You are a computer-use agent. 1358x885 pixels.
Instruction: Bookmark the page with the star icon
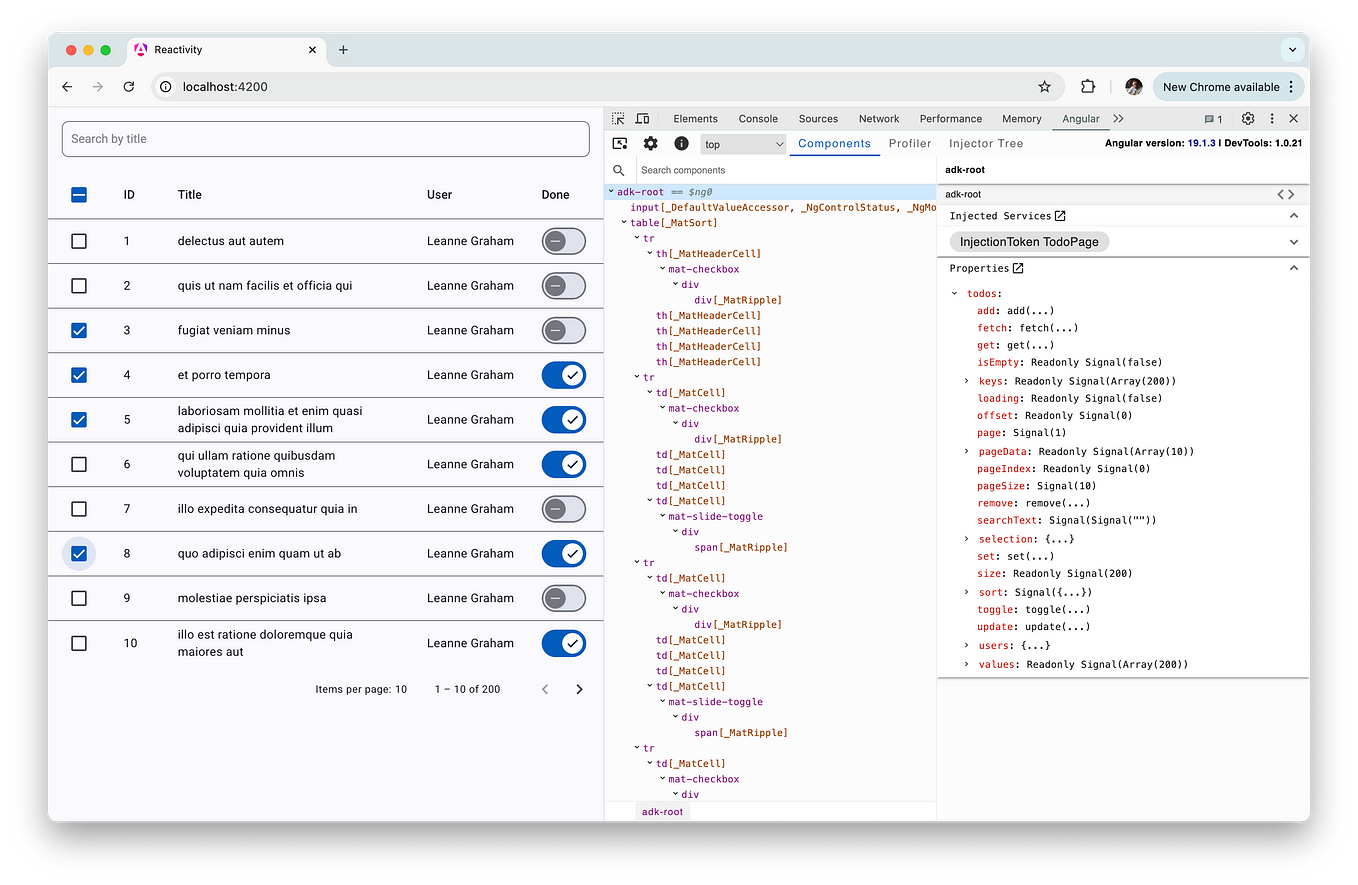pyautogui.click(x=1044, y=87)
